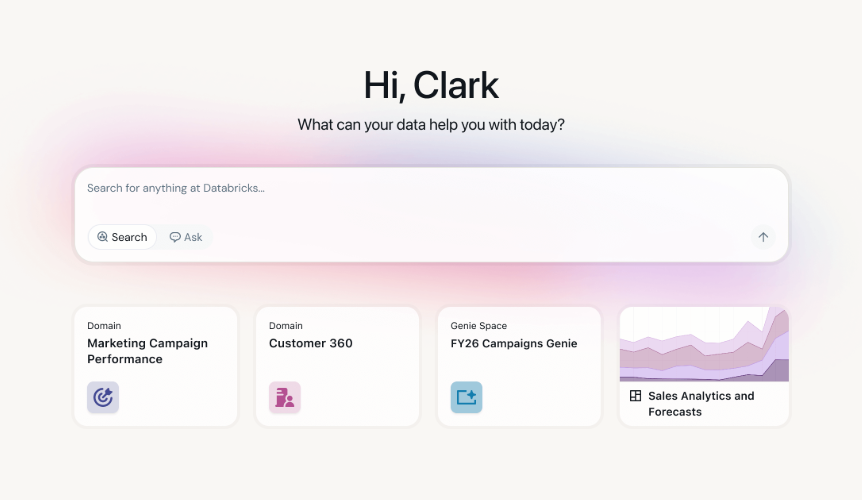Switch to Ask mode
This screenshot has width=862, height=500.
[x=186, y=237]
